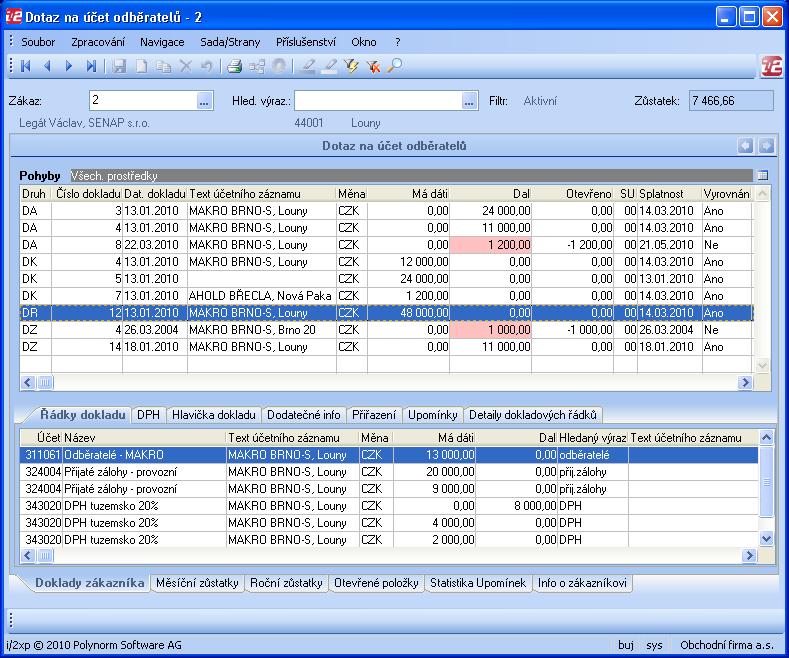Viewport: 789px width, 658px height.
Task: Click the Undo arrow icon
Action: pyautogui.click(x=207, y=66)
